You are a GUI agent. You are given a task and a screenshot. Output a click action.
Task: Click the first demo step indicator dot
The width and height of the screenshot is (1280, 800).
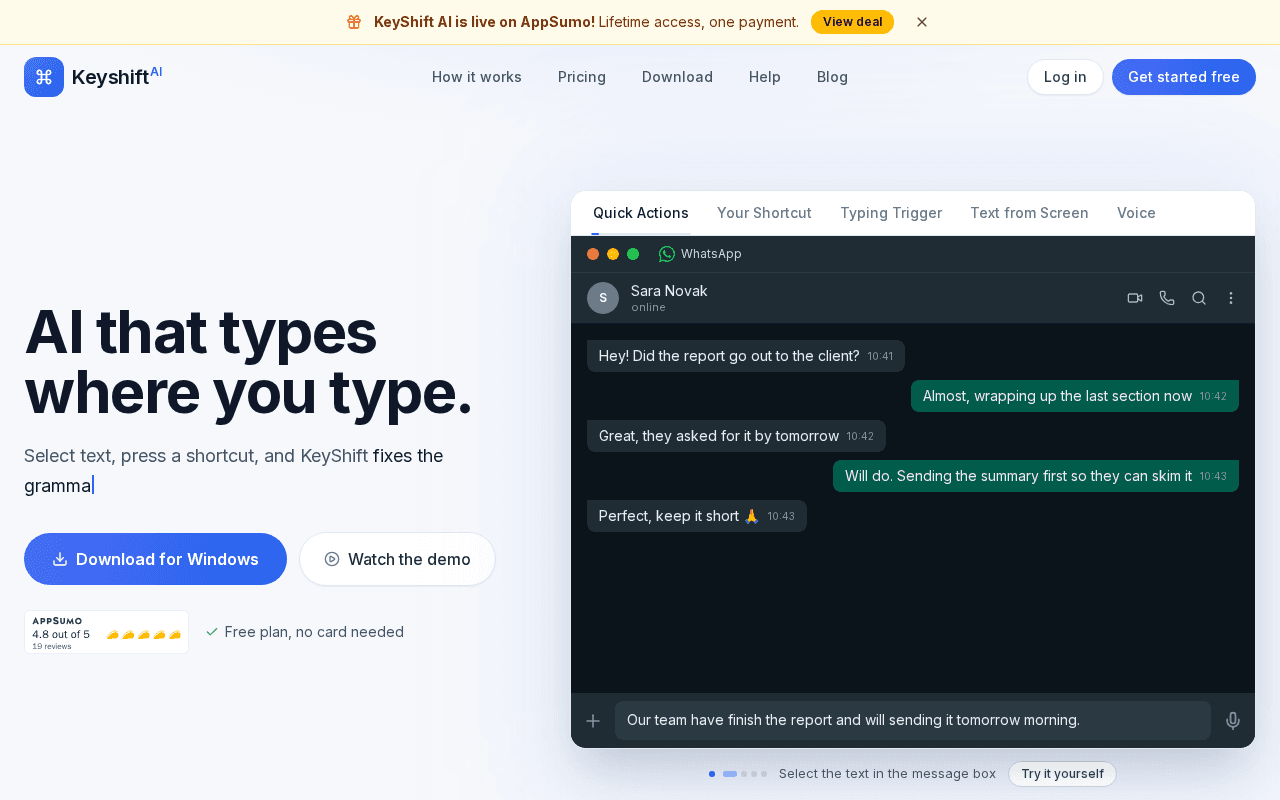click(712, 774)
